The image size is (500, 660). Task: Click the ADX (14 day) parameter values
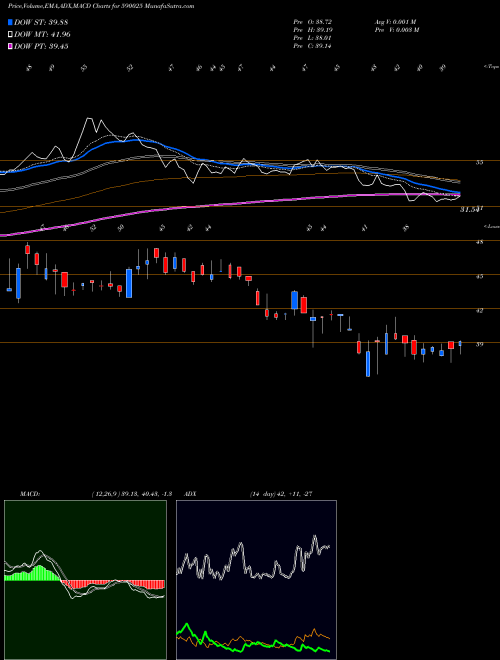click(281, 494)
